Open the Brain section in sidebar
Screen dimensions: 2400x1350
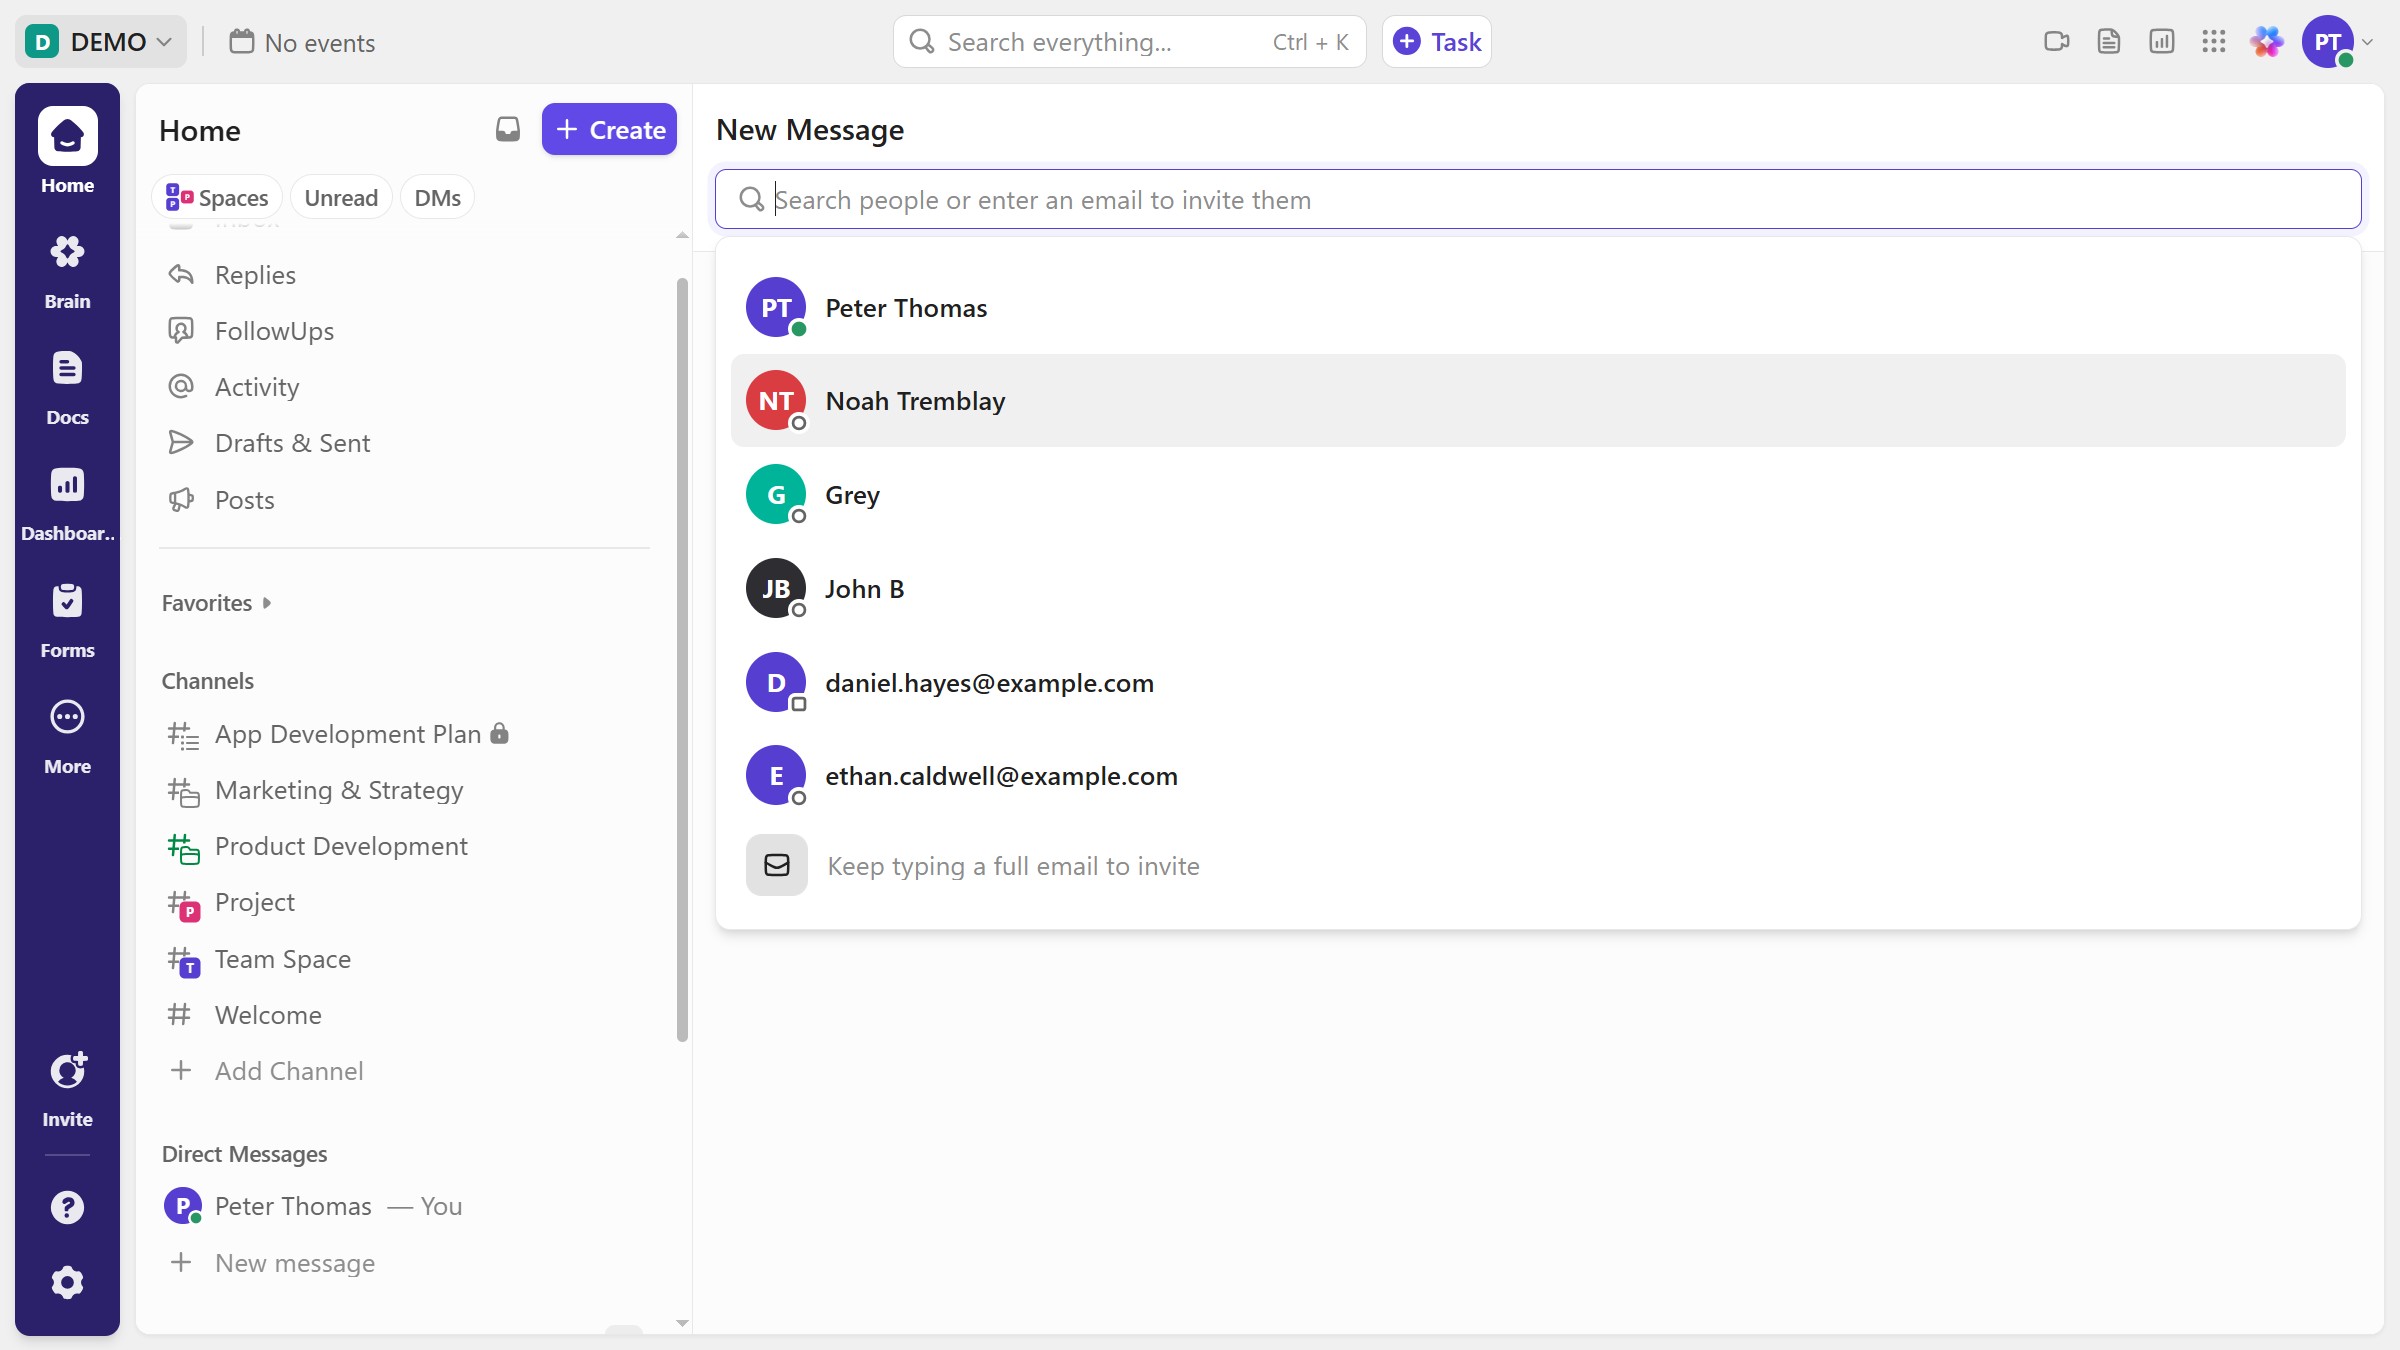67,271
